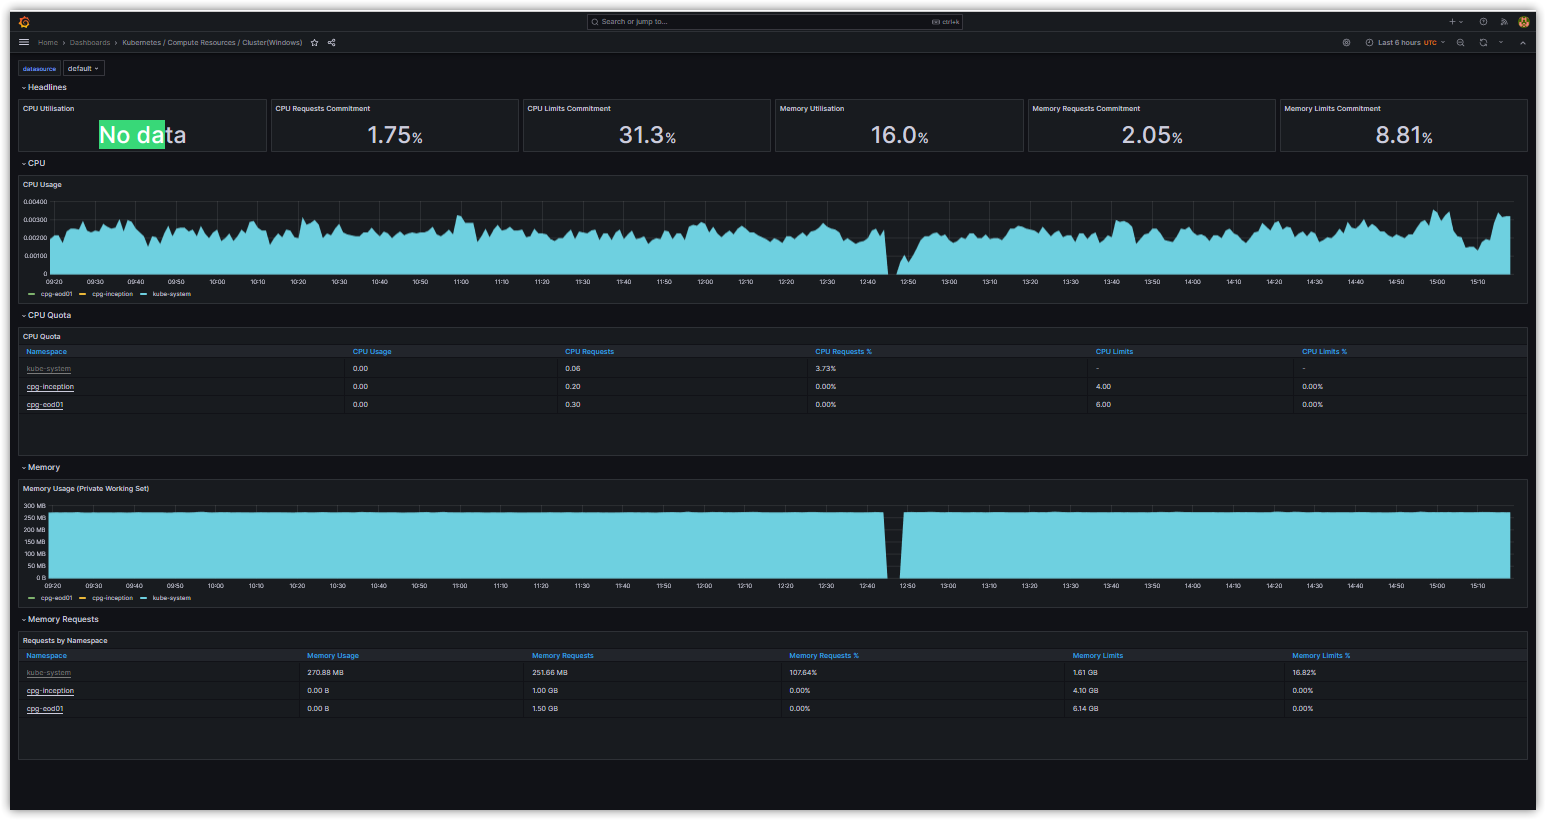Click the Grafana logo
Viewport: 1546px width, 820px height.
(22, 21)
